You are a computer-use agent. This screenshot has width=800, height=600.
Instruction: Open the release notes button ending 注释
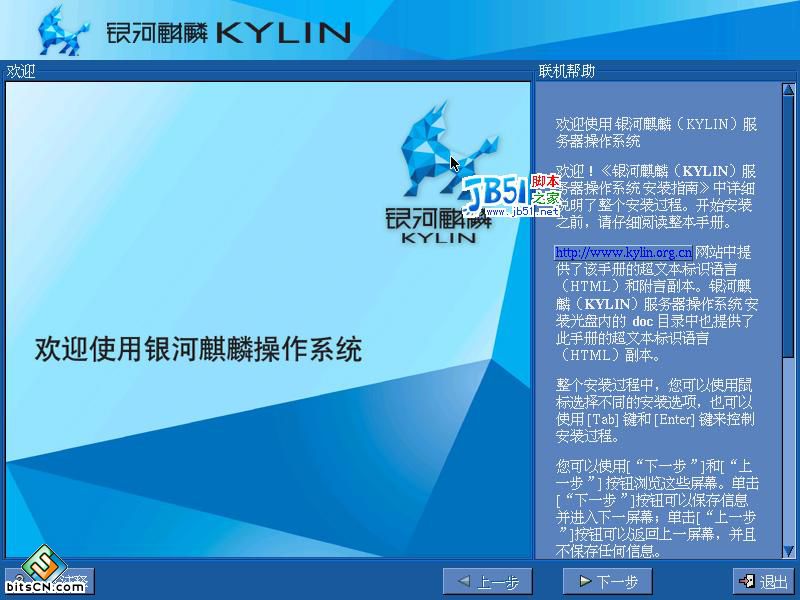pos(49,581)
